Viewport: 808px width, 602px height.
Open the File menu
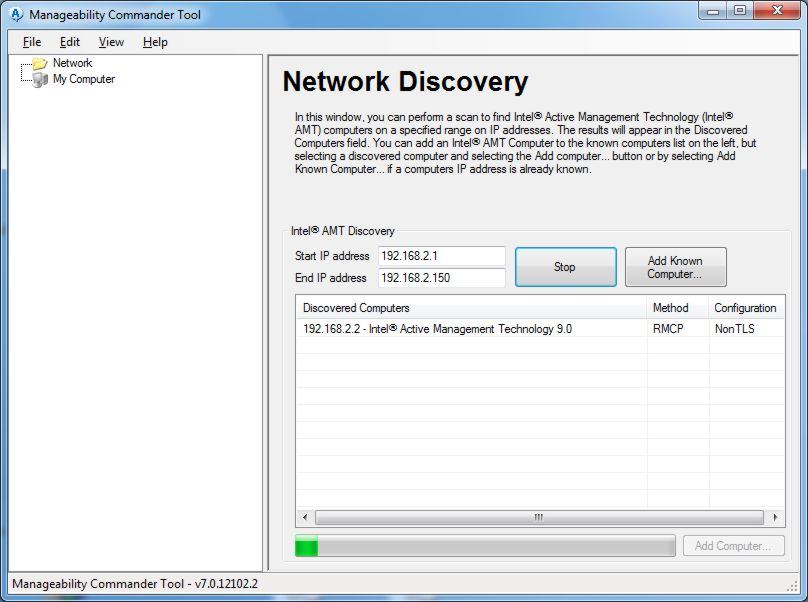(x=32, y=42)
